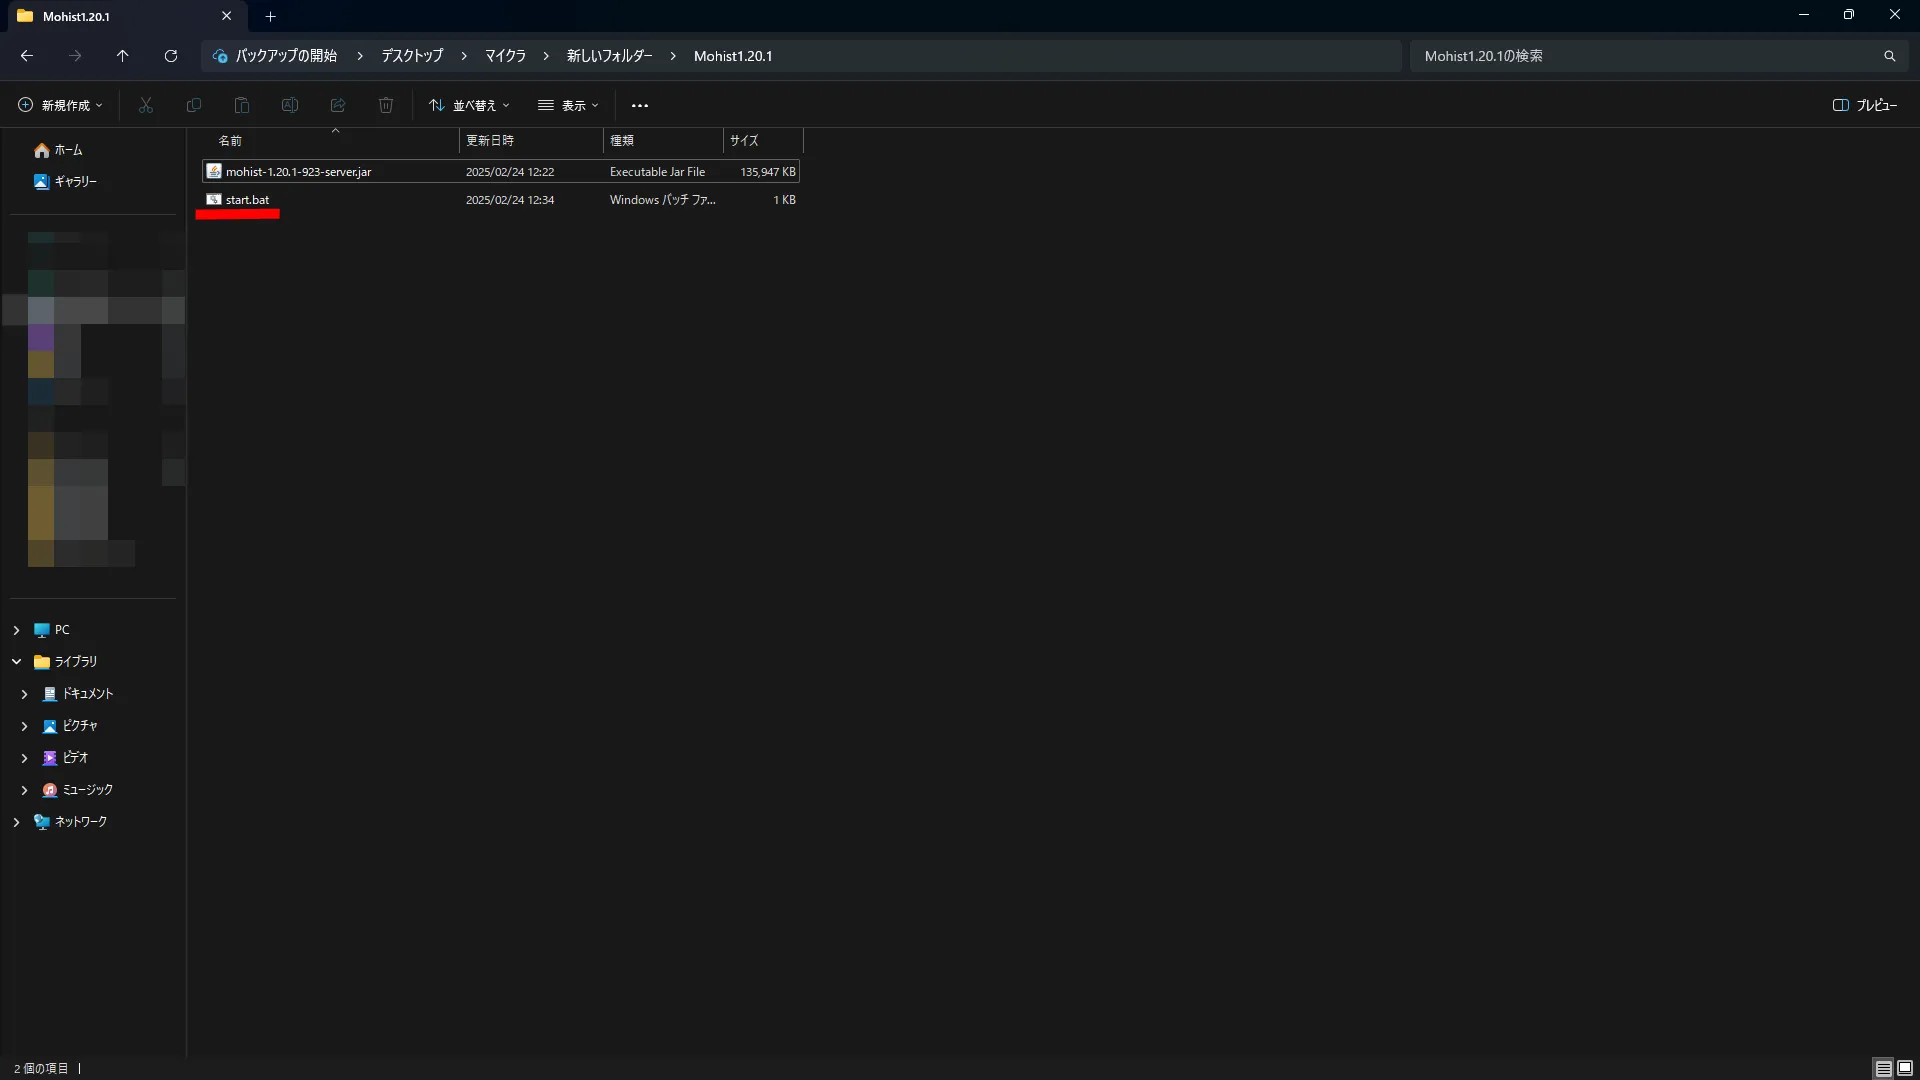Select ネットワーク in navigation pane
1920x1080 pixels.
point(80,822)
